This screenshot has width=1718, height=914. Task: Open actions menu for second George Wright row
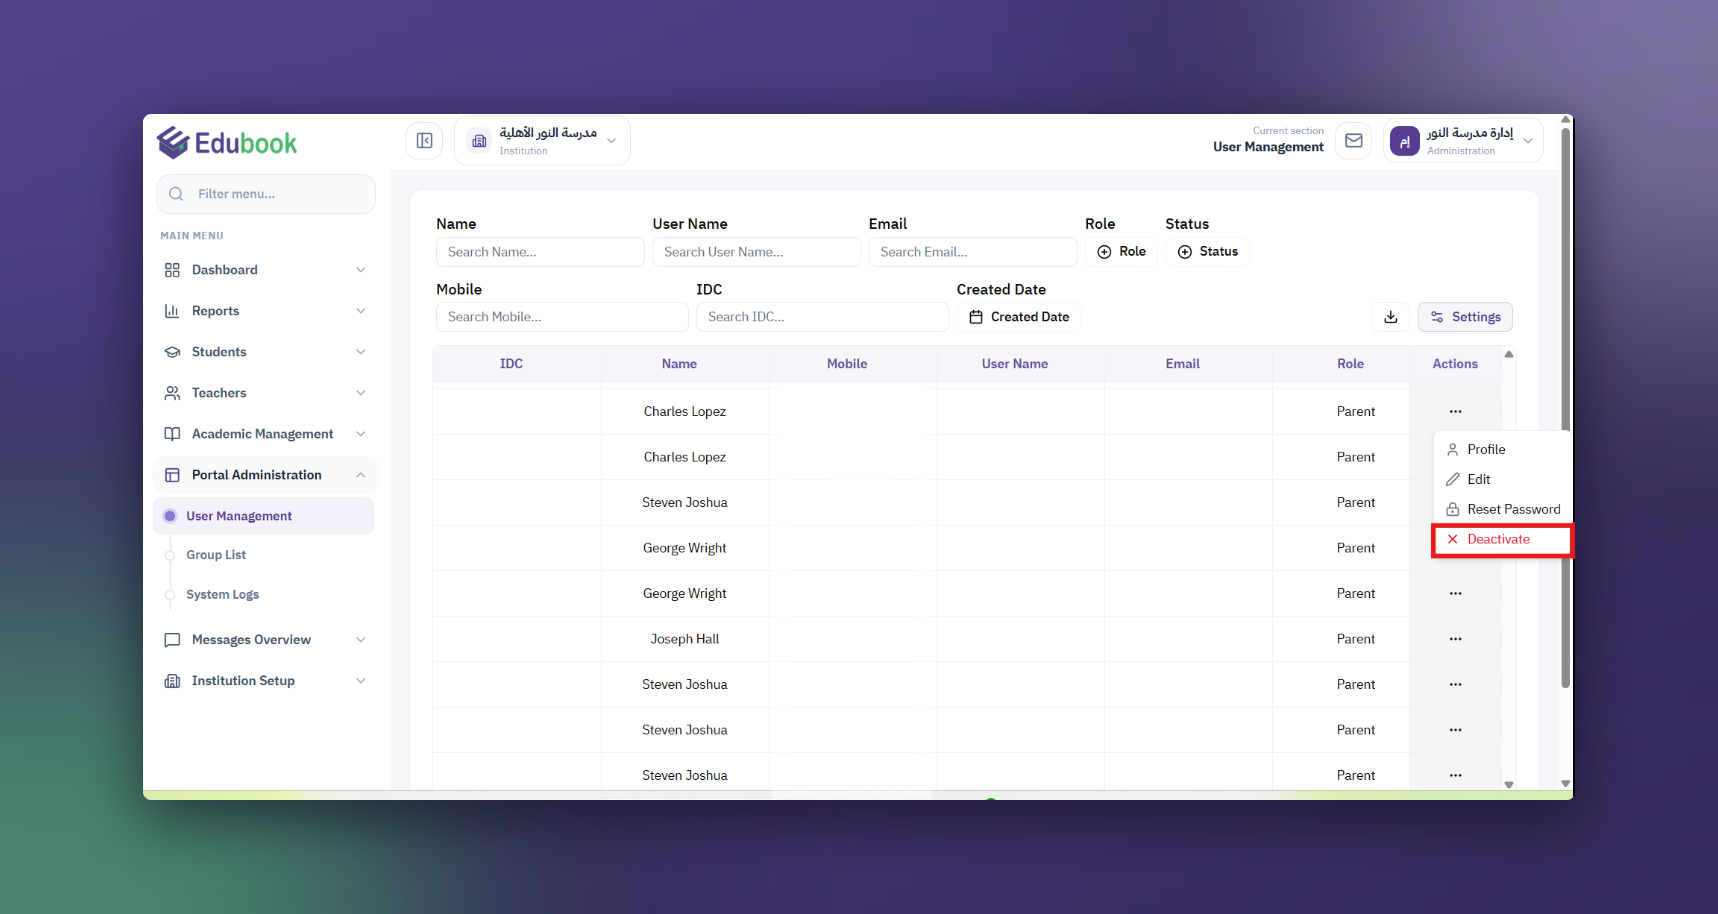pyautogui.click(x=1455, y=593)
